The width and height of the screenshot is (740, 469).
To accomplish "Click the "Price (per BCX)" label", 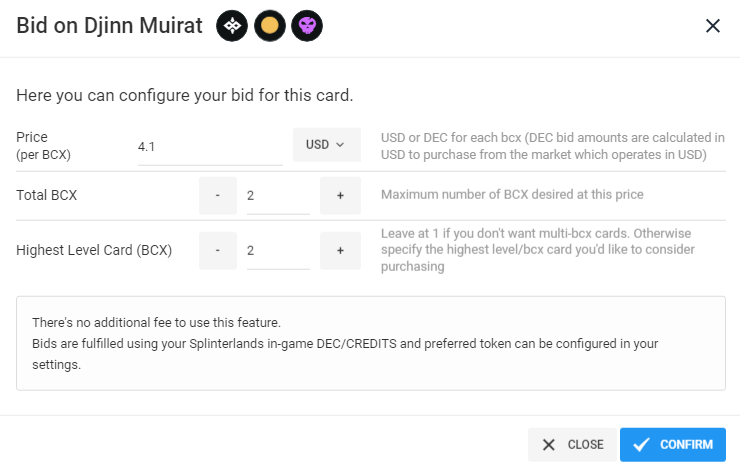I will [x=43, y=145].
